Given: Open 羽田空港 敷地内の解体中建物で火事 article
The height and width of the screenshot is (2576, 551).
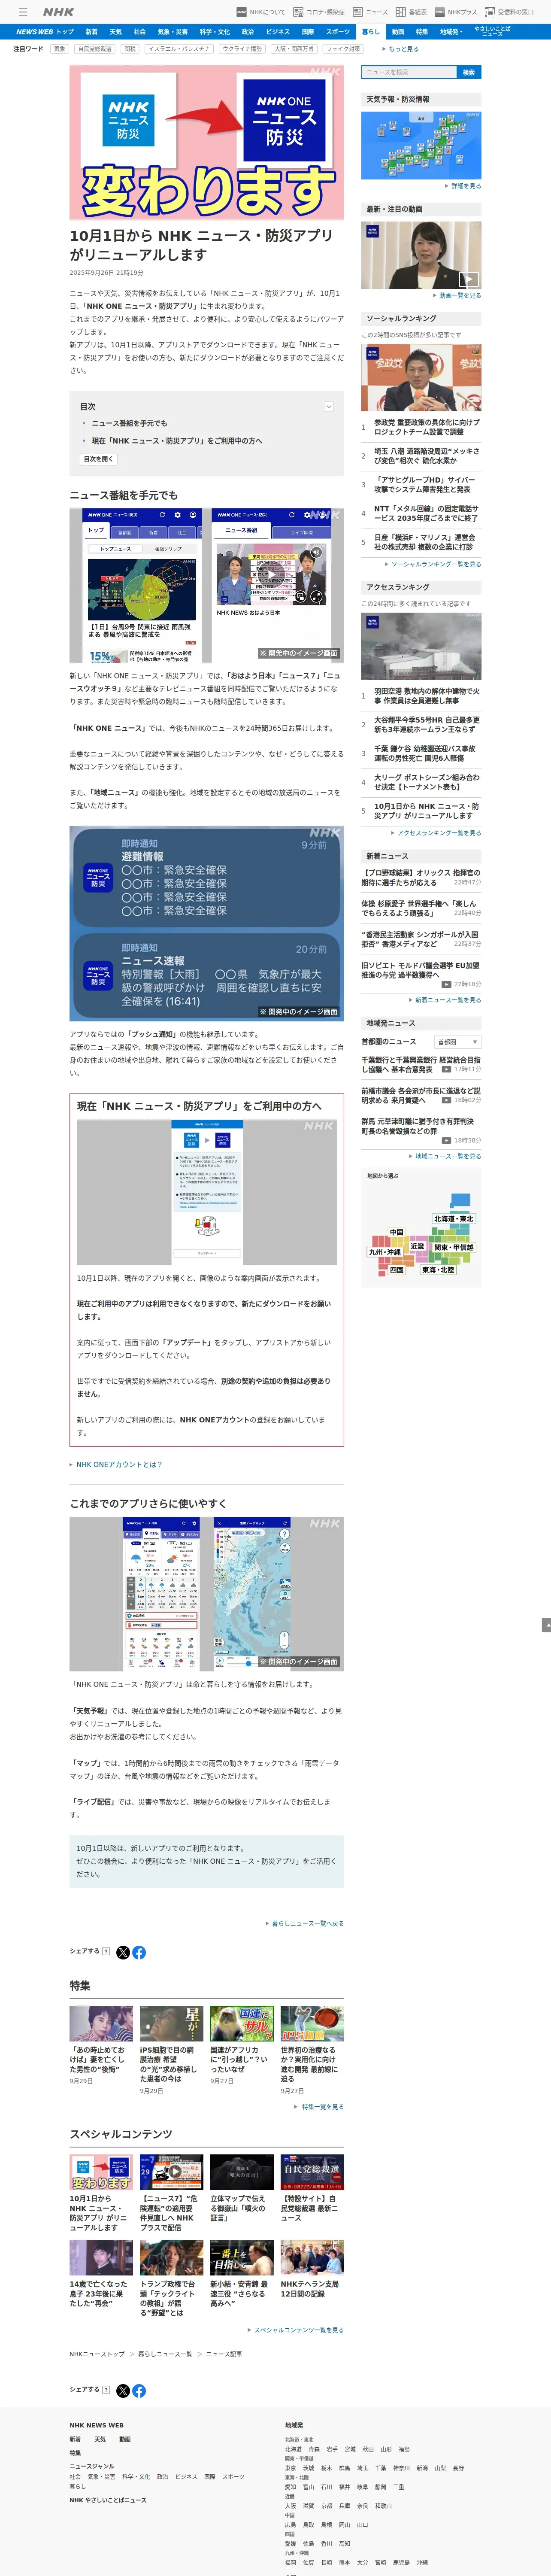Looking at the screenshot, I should [x=427, y=696].
